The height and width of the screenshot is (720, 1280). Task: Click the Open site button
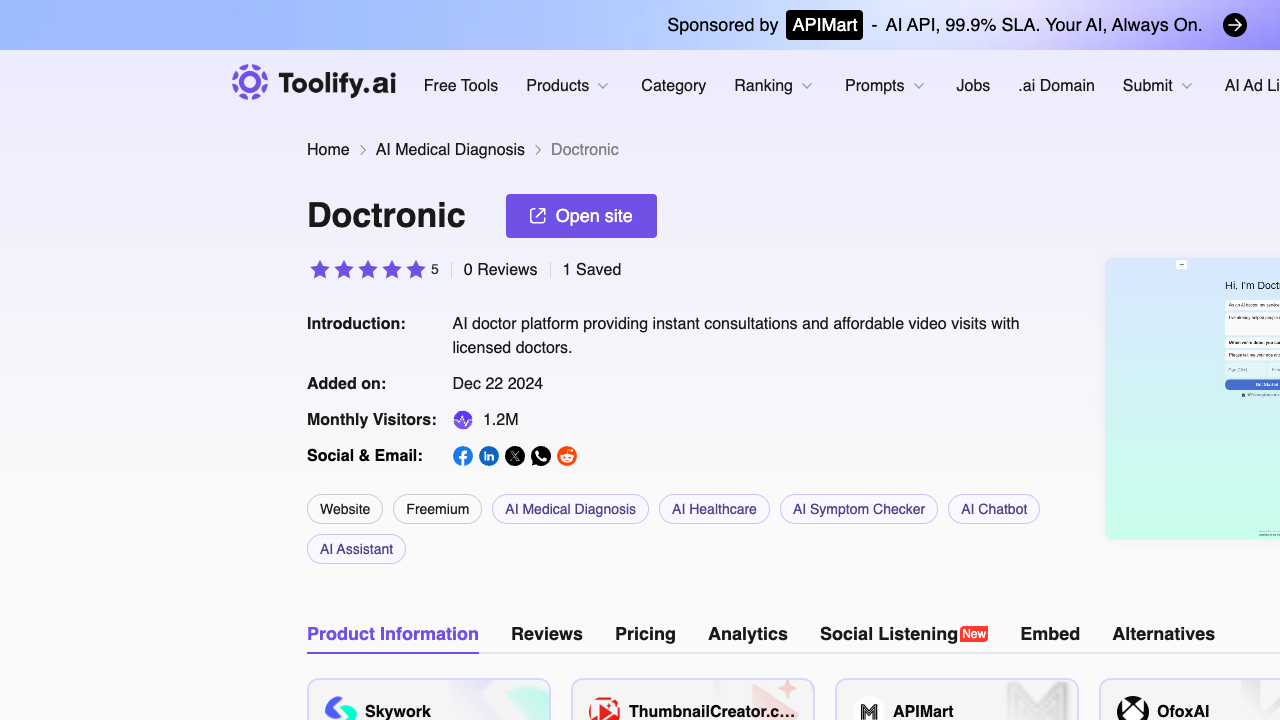[x=581, y=216]
